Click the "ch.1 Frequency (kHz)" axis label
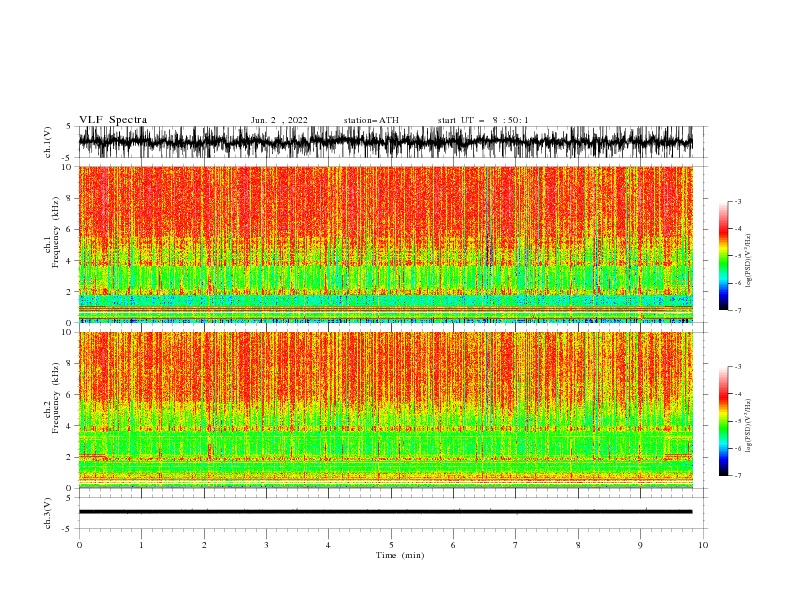The image size is (792, 612). 52,232
